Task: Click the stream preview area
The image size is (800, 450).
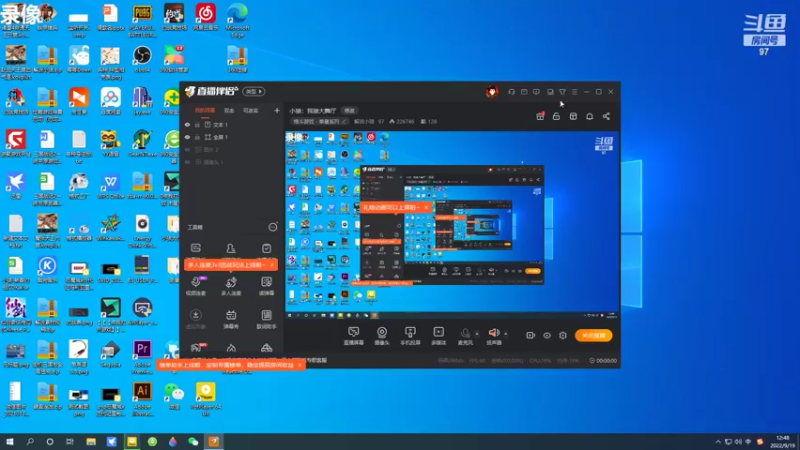Action: pyautogui.click(x=452, y=226)
